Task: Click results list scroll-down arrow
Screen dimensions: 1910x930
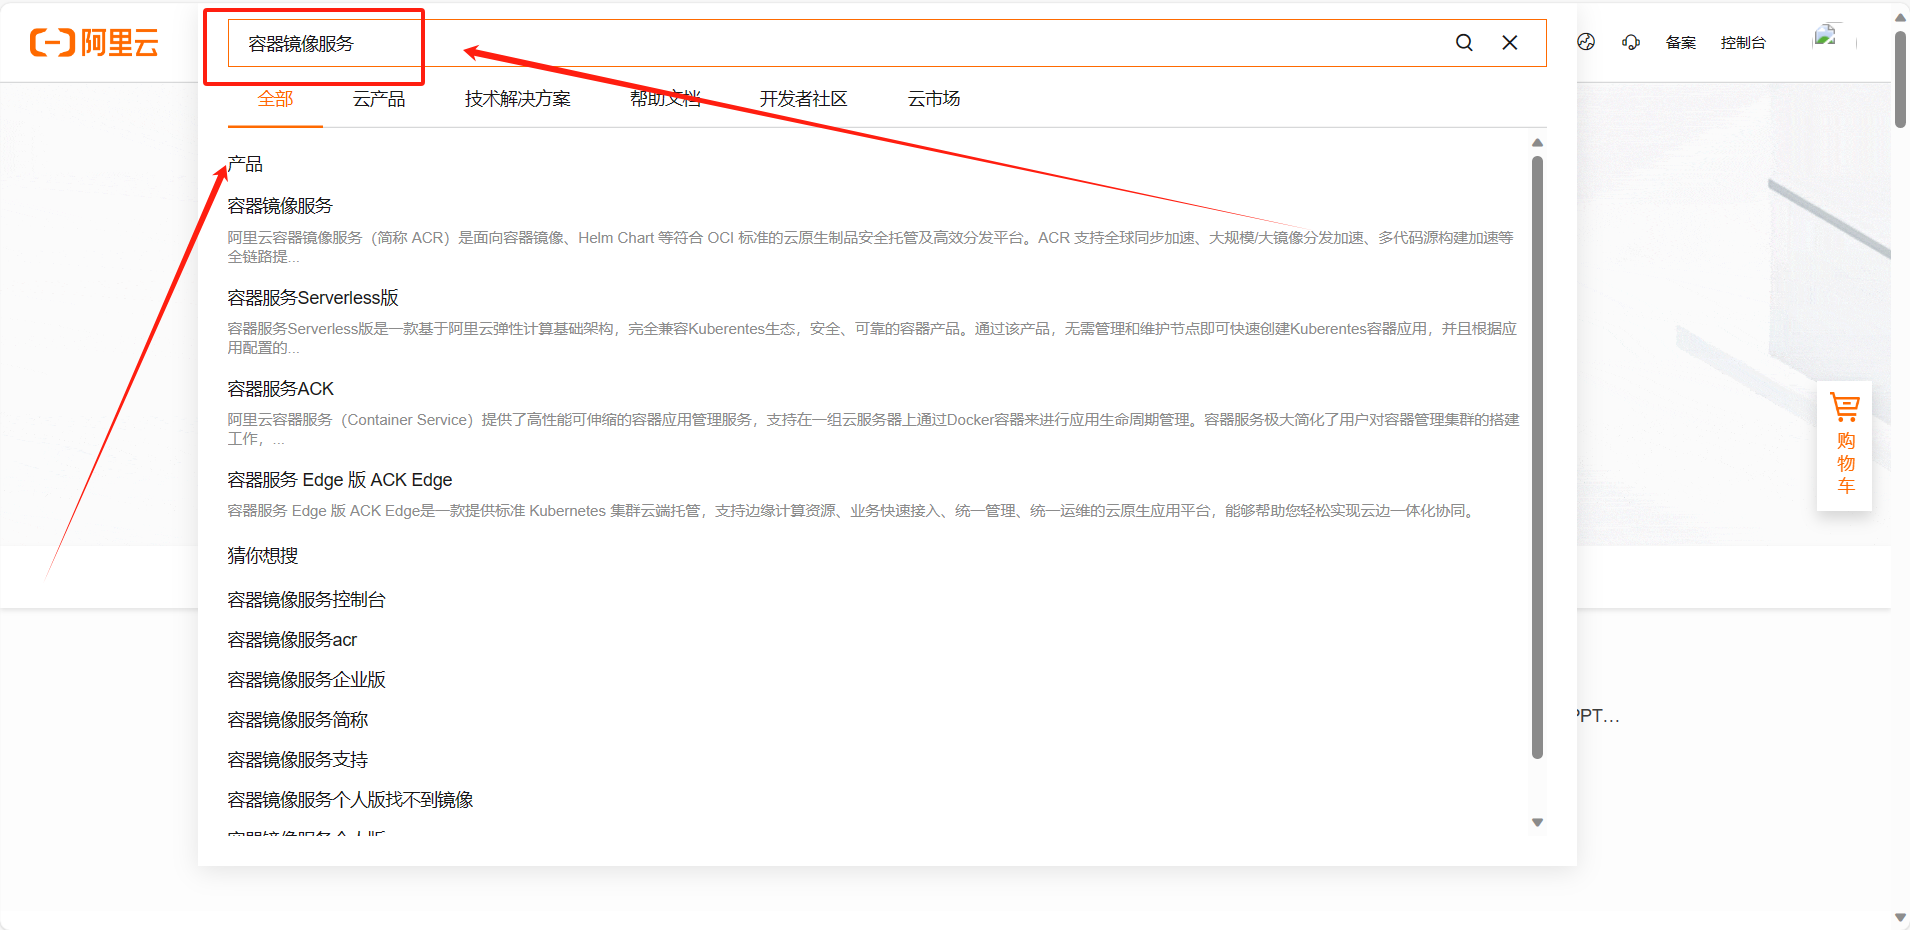Action: click(1538, 823)
